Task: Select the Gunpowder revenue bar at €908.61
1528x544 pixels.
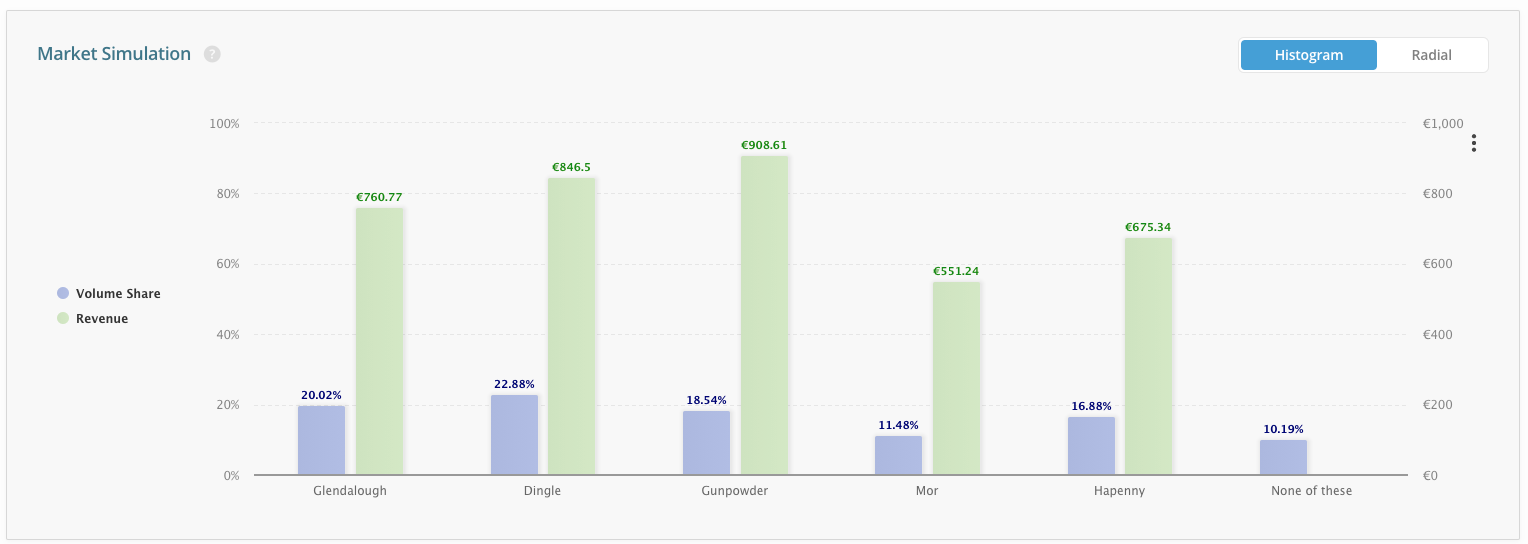Action: 764,315
